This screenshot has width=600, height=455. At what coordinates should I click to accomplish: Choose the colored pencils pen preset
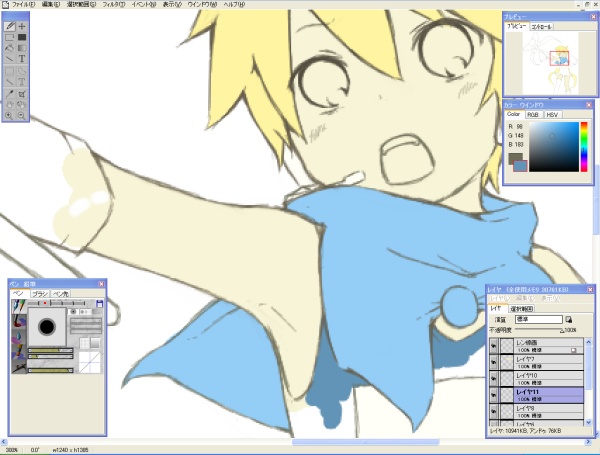pyautogui.click(x=19, y=306)
